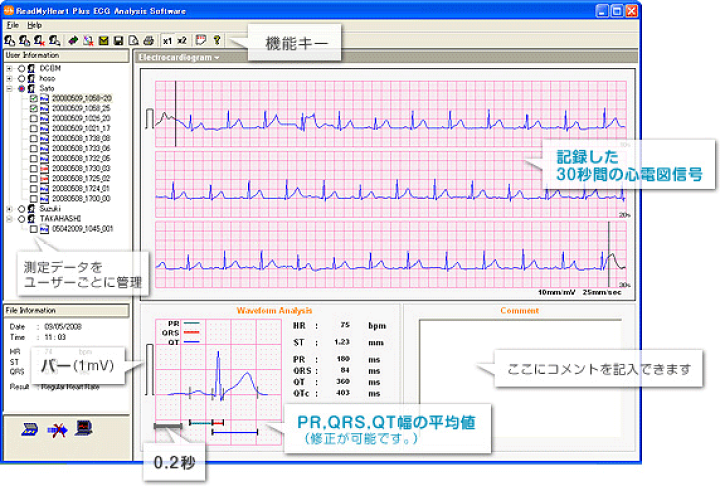Image resolution: width=720 pixels, height=486 pixels.
Task: Click the person icon beside TAKAHASHI
Action: (x=31, y=219)
